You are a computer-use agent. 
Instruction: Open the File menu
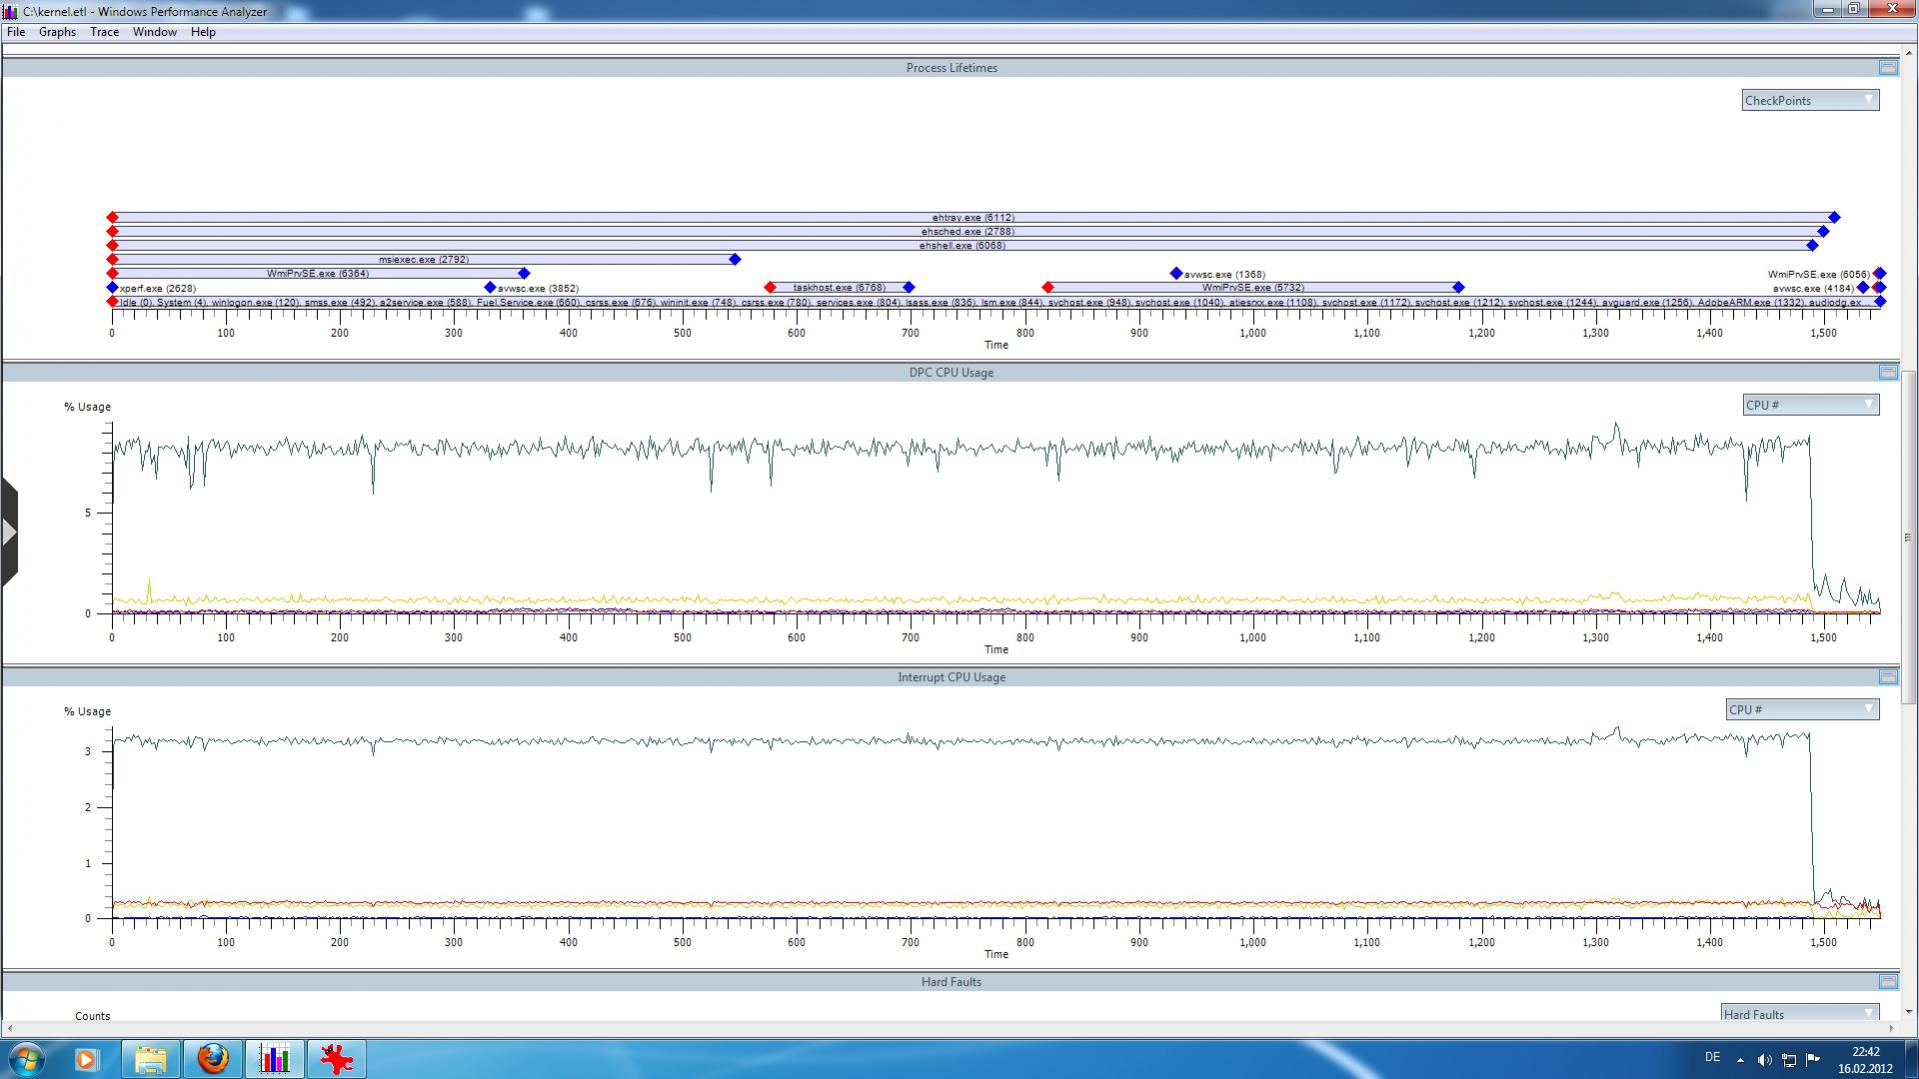(x=16, y=32)
